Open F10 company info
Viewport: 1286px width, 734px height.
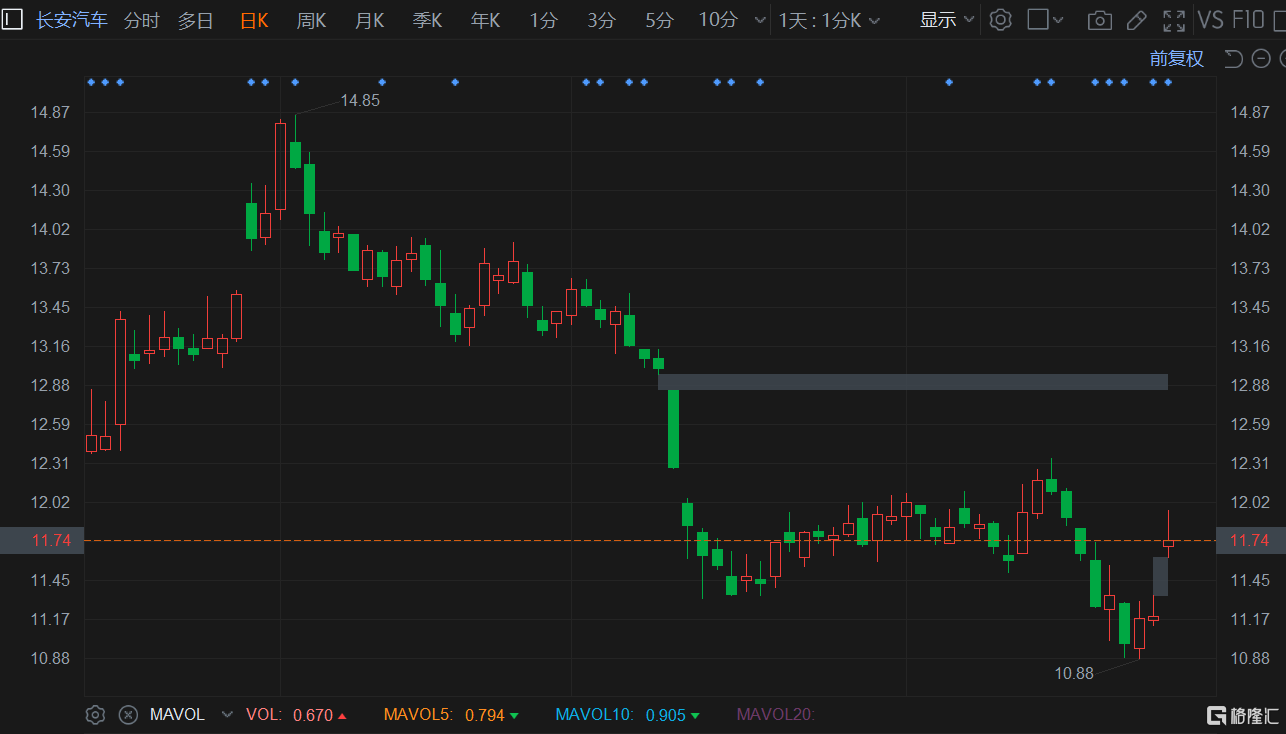pyautogui.click(x=1248, y=20)
